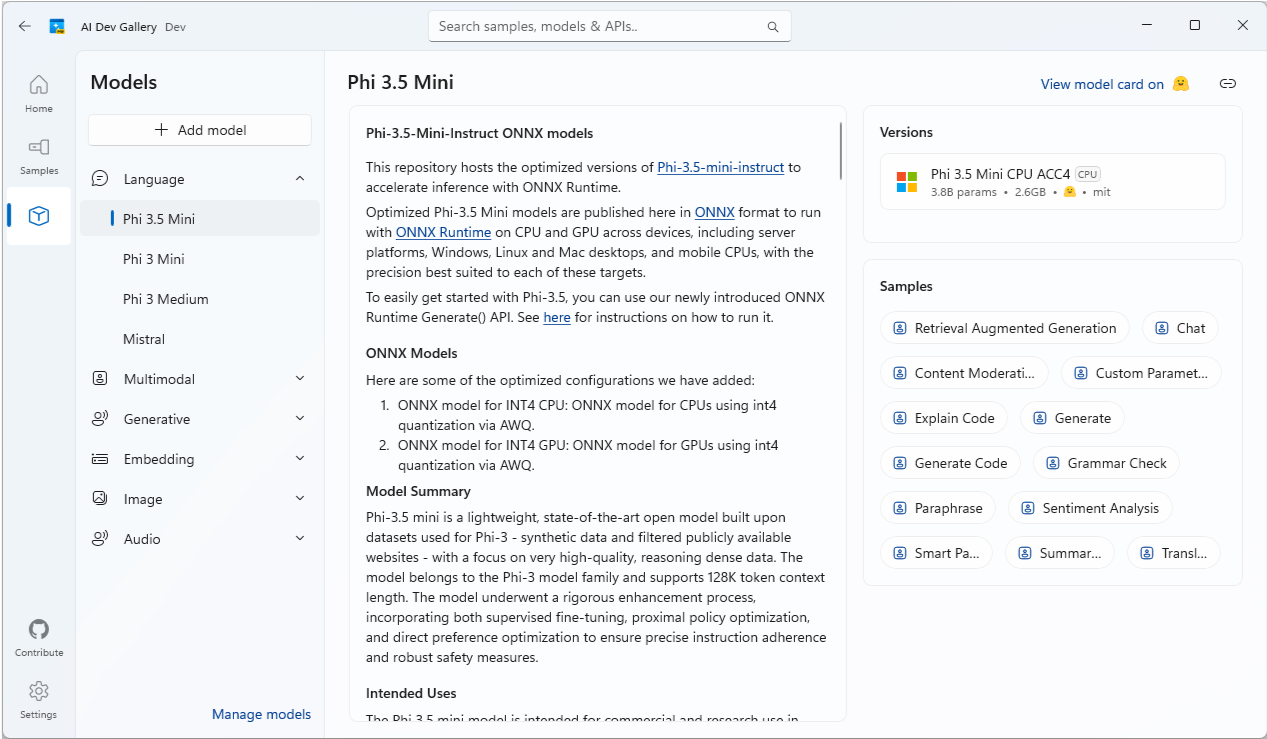The image size is (1267, 739).
Task: Expand the Generative category
Action: (300, 419)
